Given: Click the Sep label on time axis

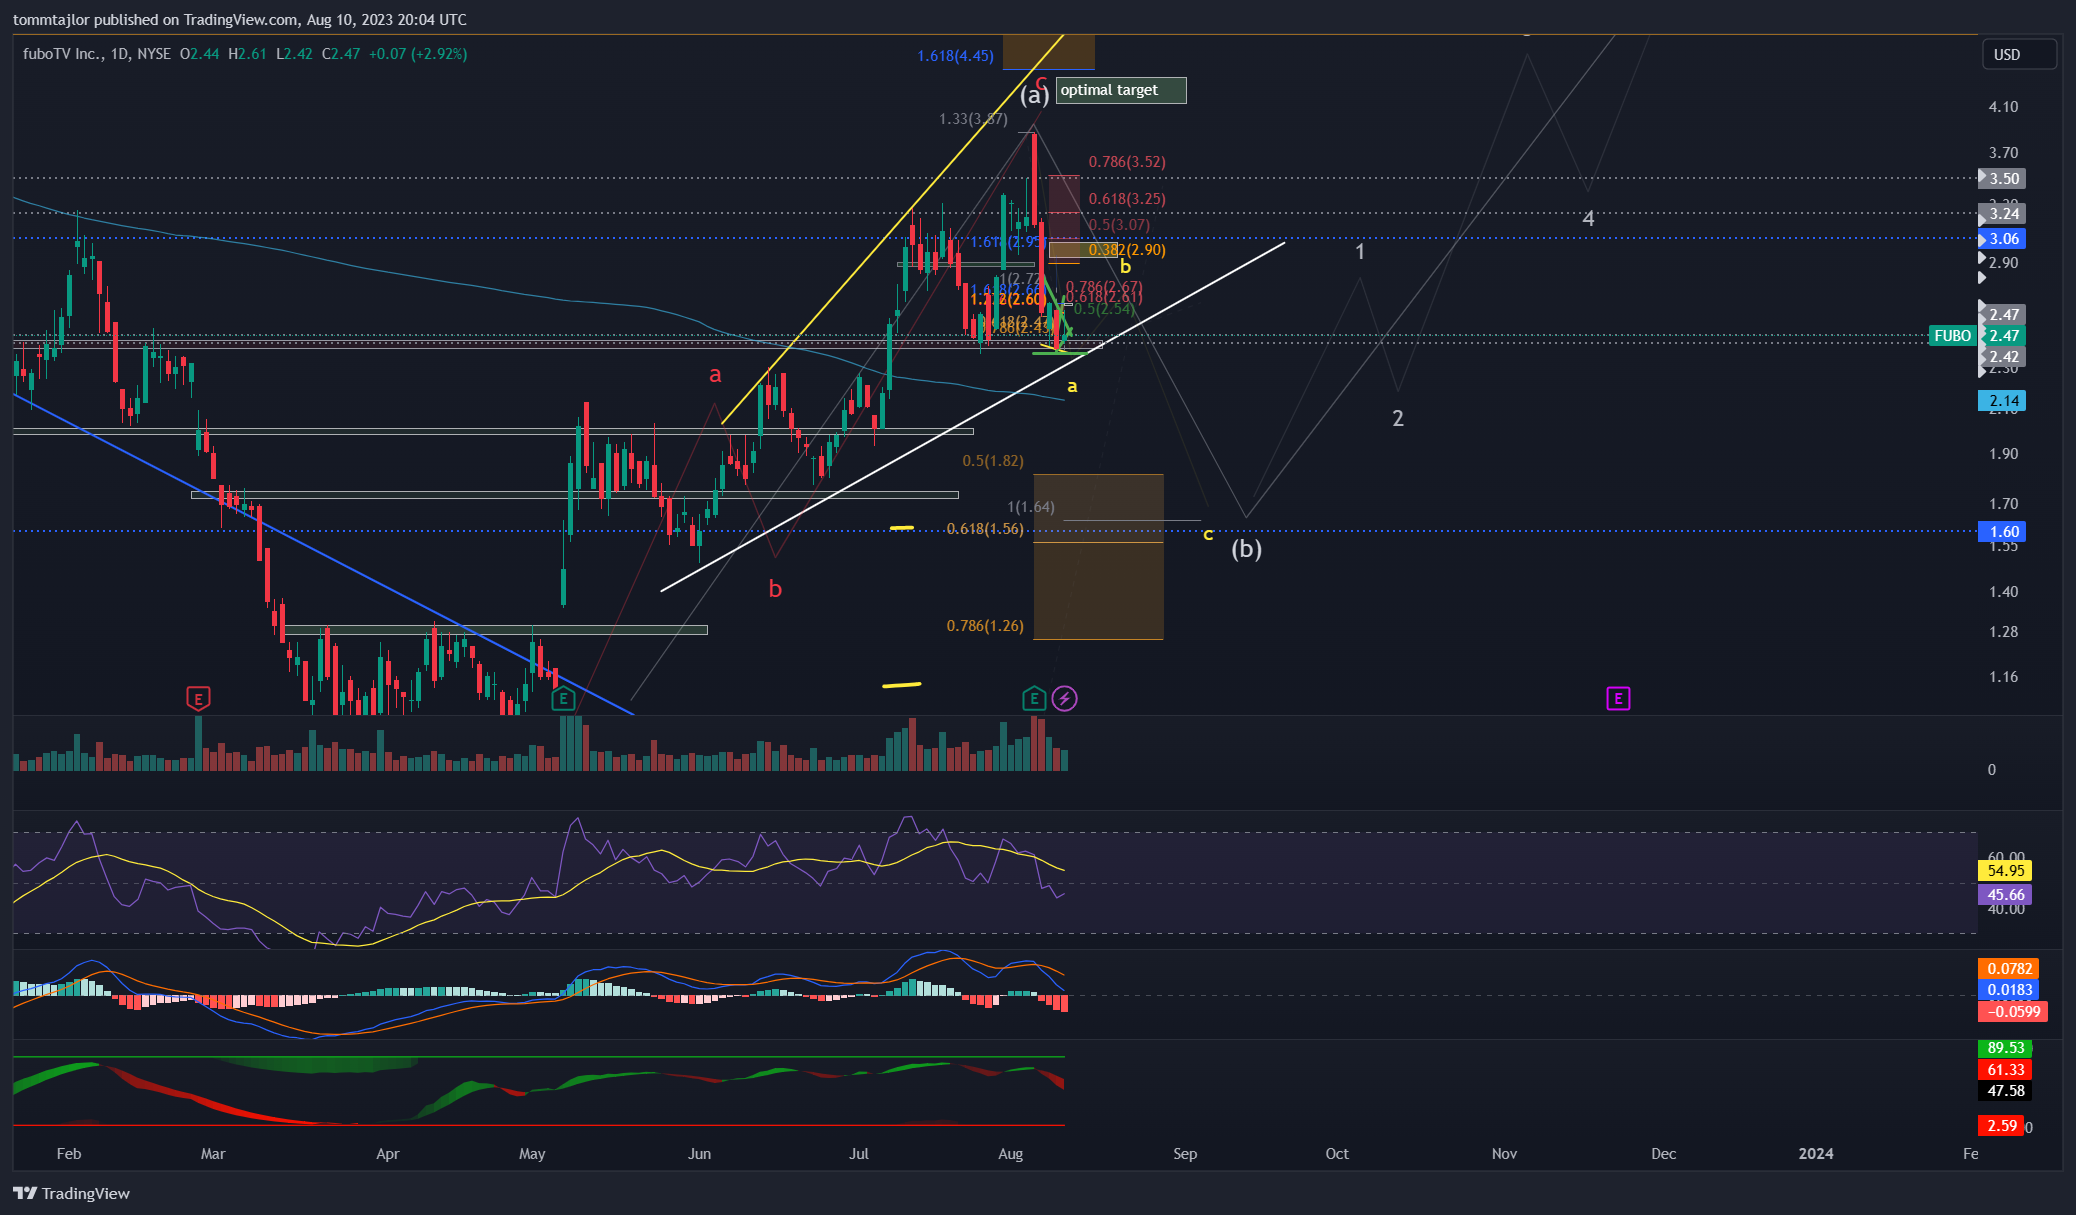Looking at the screenshot, I should [1185, 1154].
